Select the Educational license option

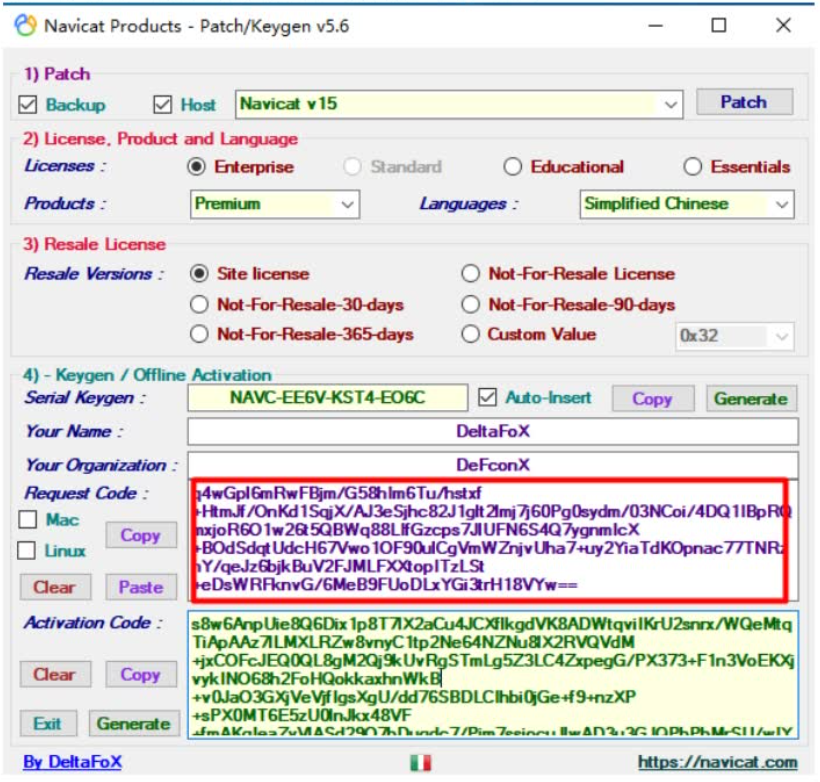click(x=512, y=167)
